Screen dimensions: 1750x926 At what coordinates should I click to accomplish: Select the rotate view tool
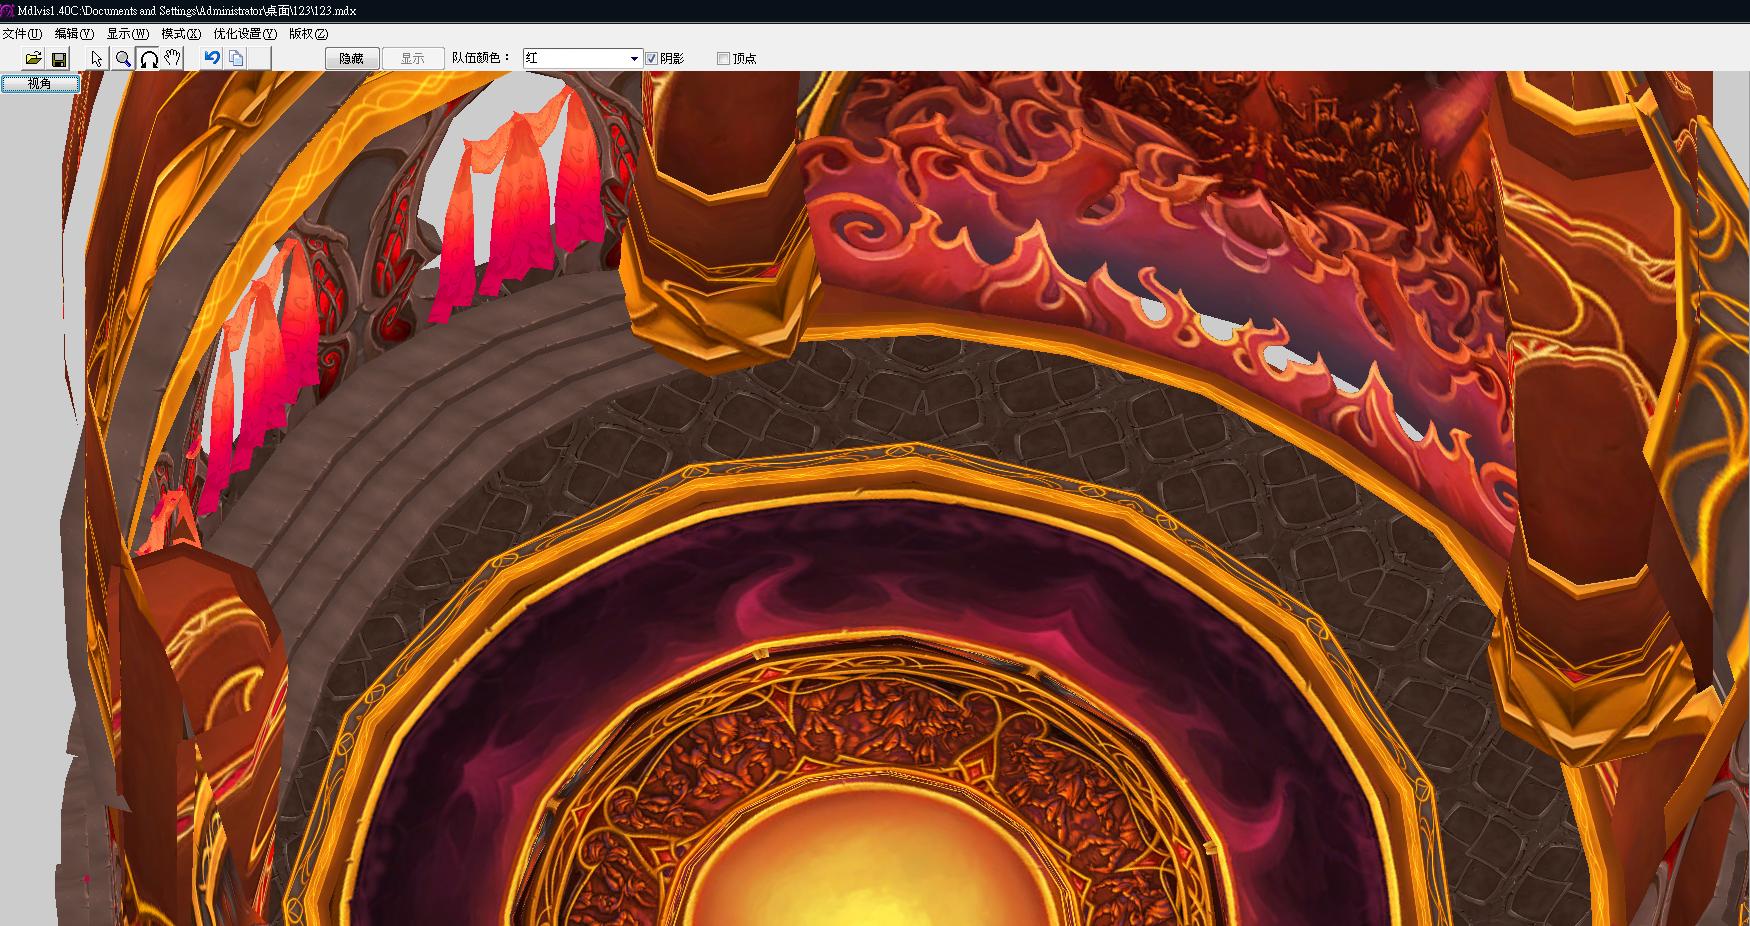coord(148,58)
